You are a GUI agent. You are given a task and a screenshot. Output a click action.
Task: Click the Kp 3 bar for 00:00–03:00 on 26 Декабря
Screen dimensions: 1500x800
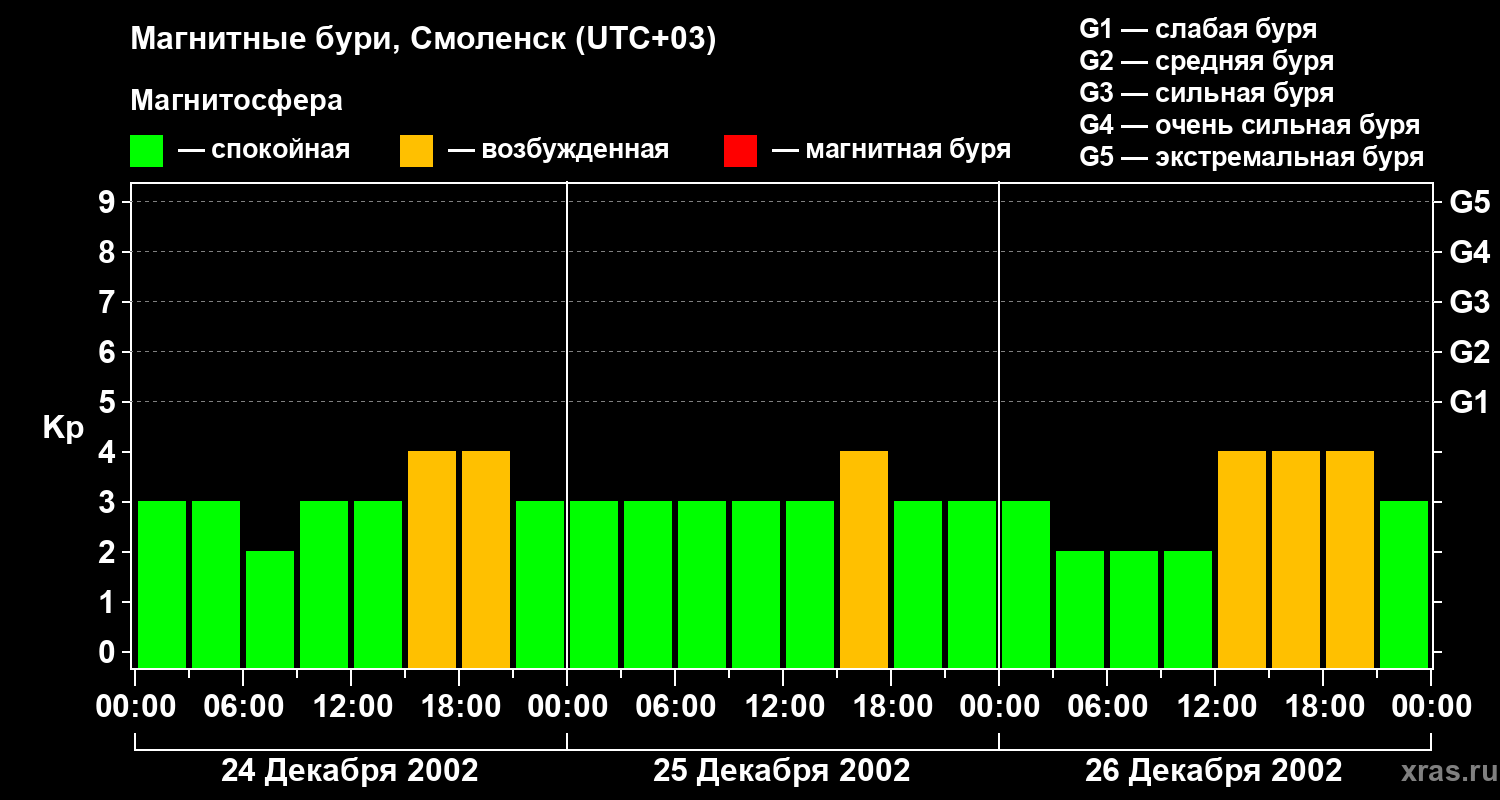pos(1026,584)
